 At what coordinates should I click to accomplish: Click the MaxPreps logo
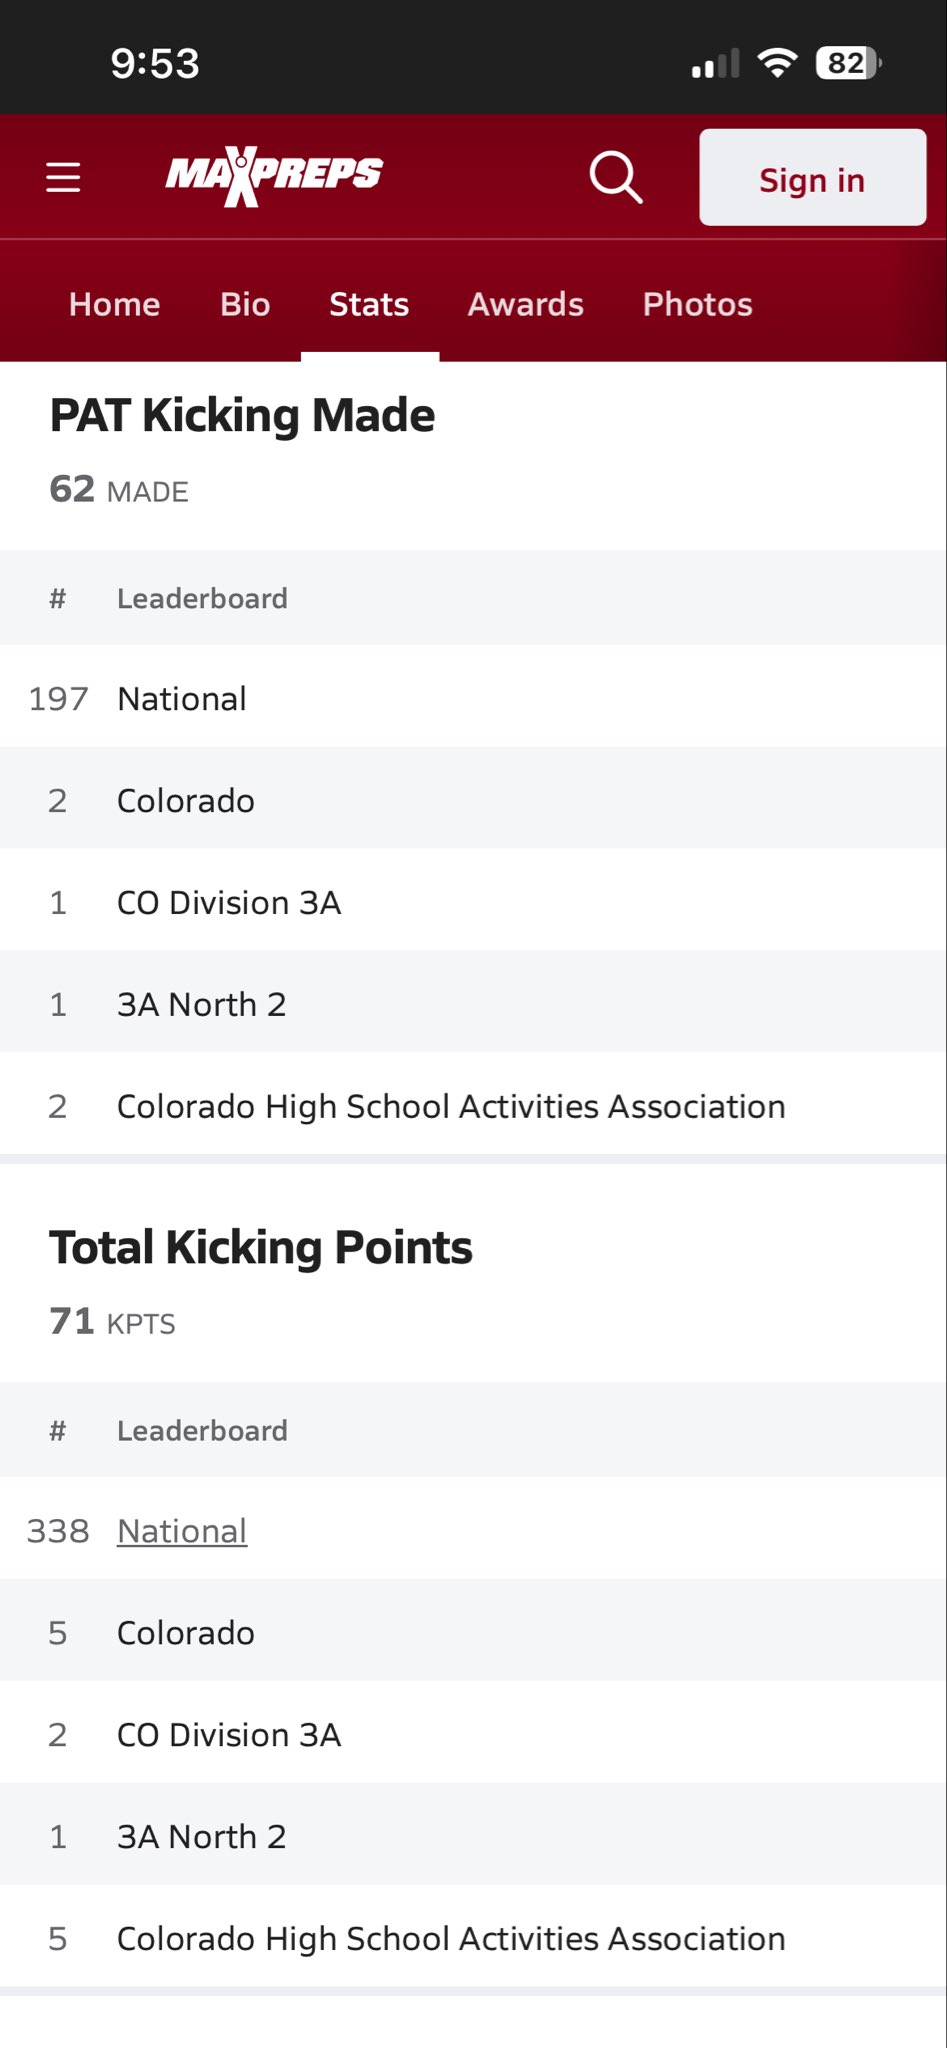pos(274,176)
